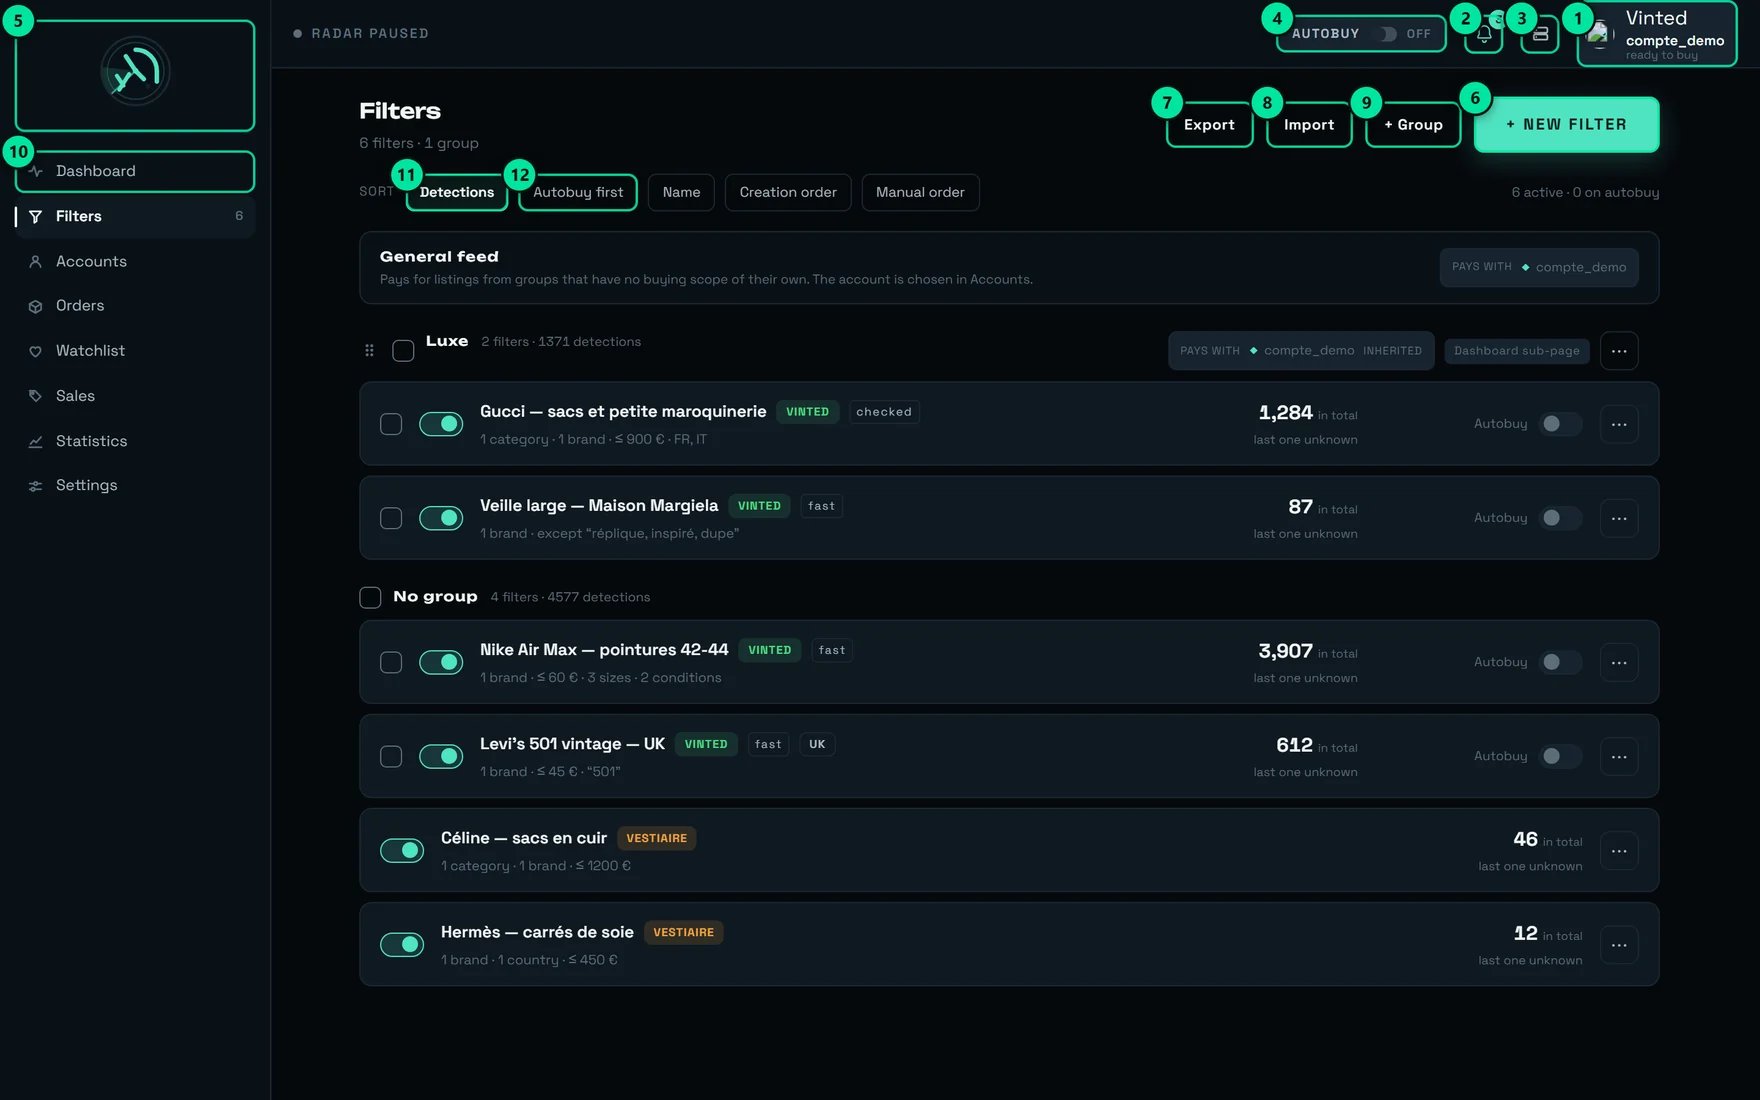Open Nike Air Max filter options menu

click(x=1619, y=662)
